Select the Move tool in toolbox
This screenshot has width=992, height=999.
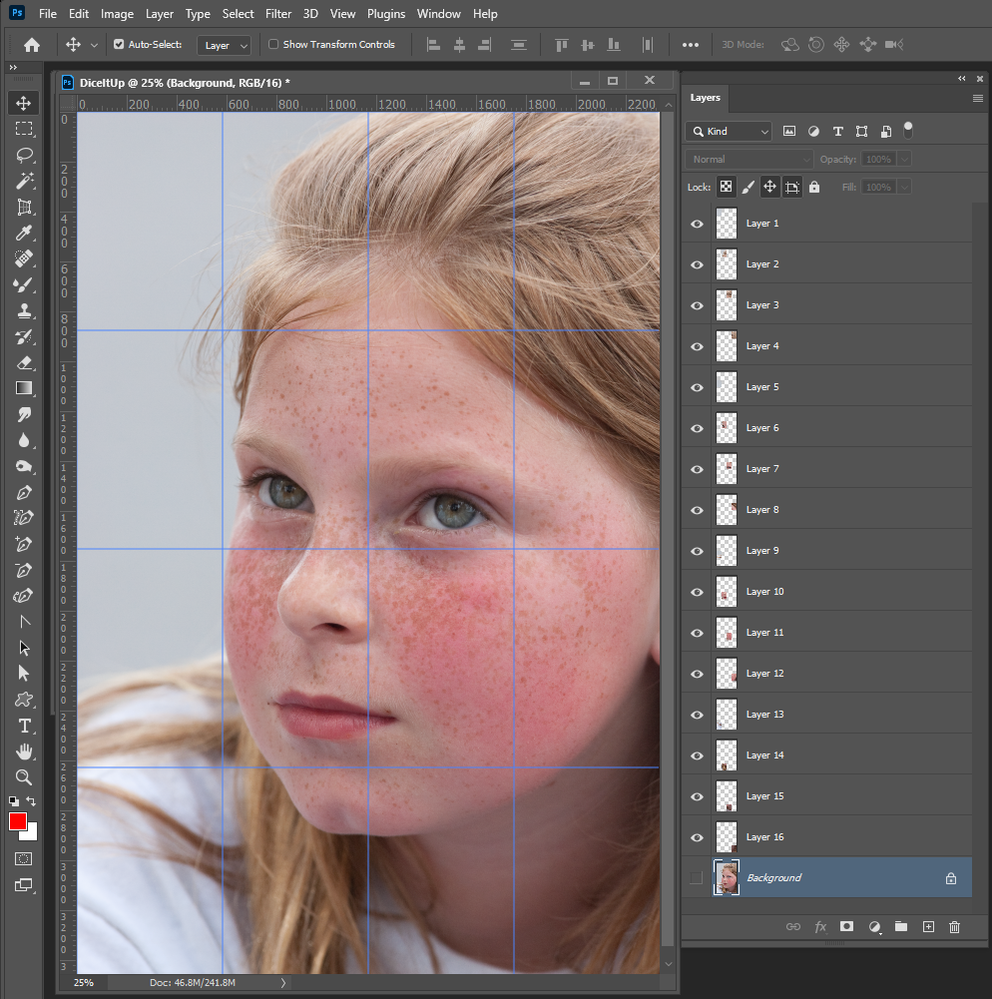click(x=24, y=103)
